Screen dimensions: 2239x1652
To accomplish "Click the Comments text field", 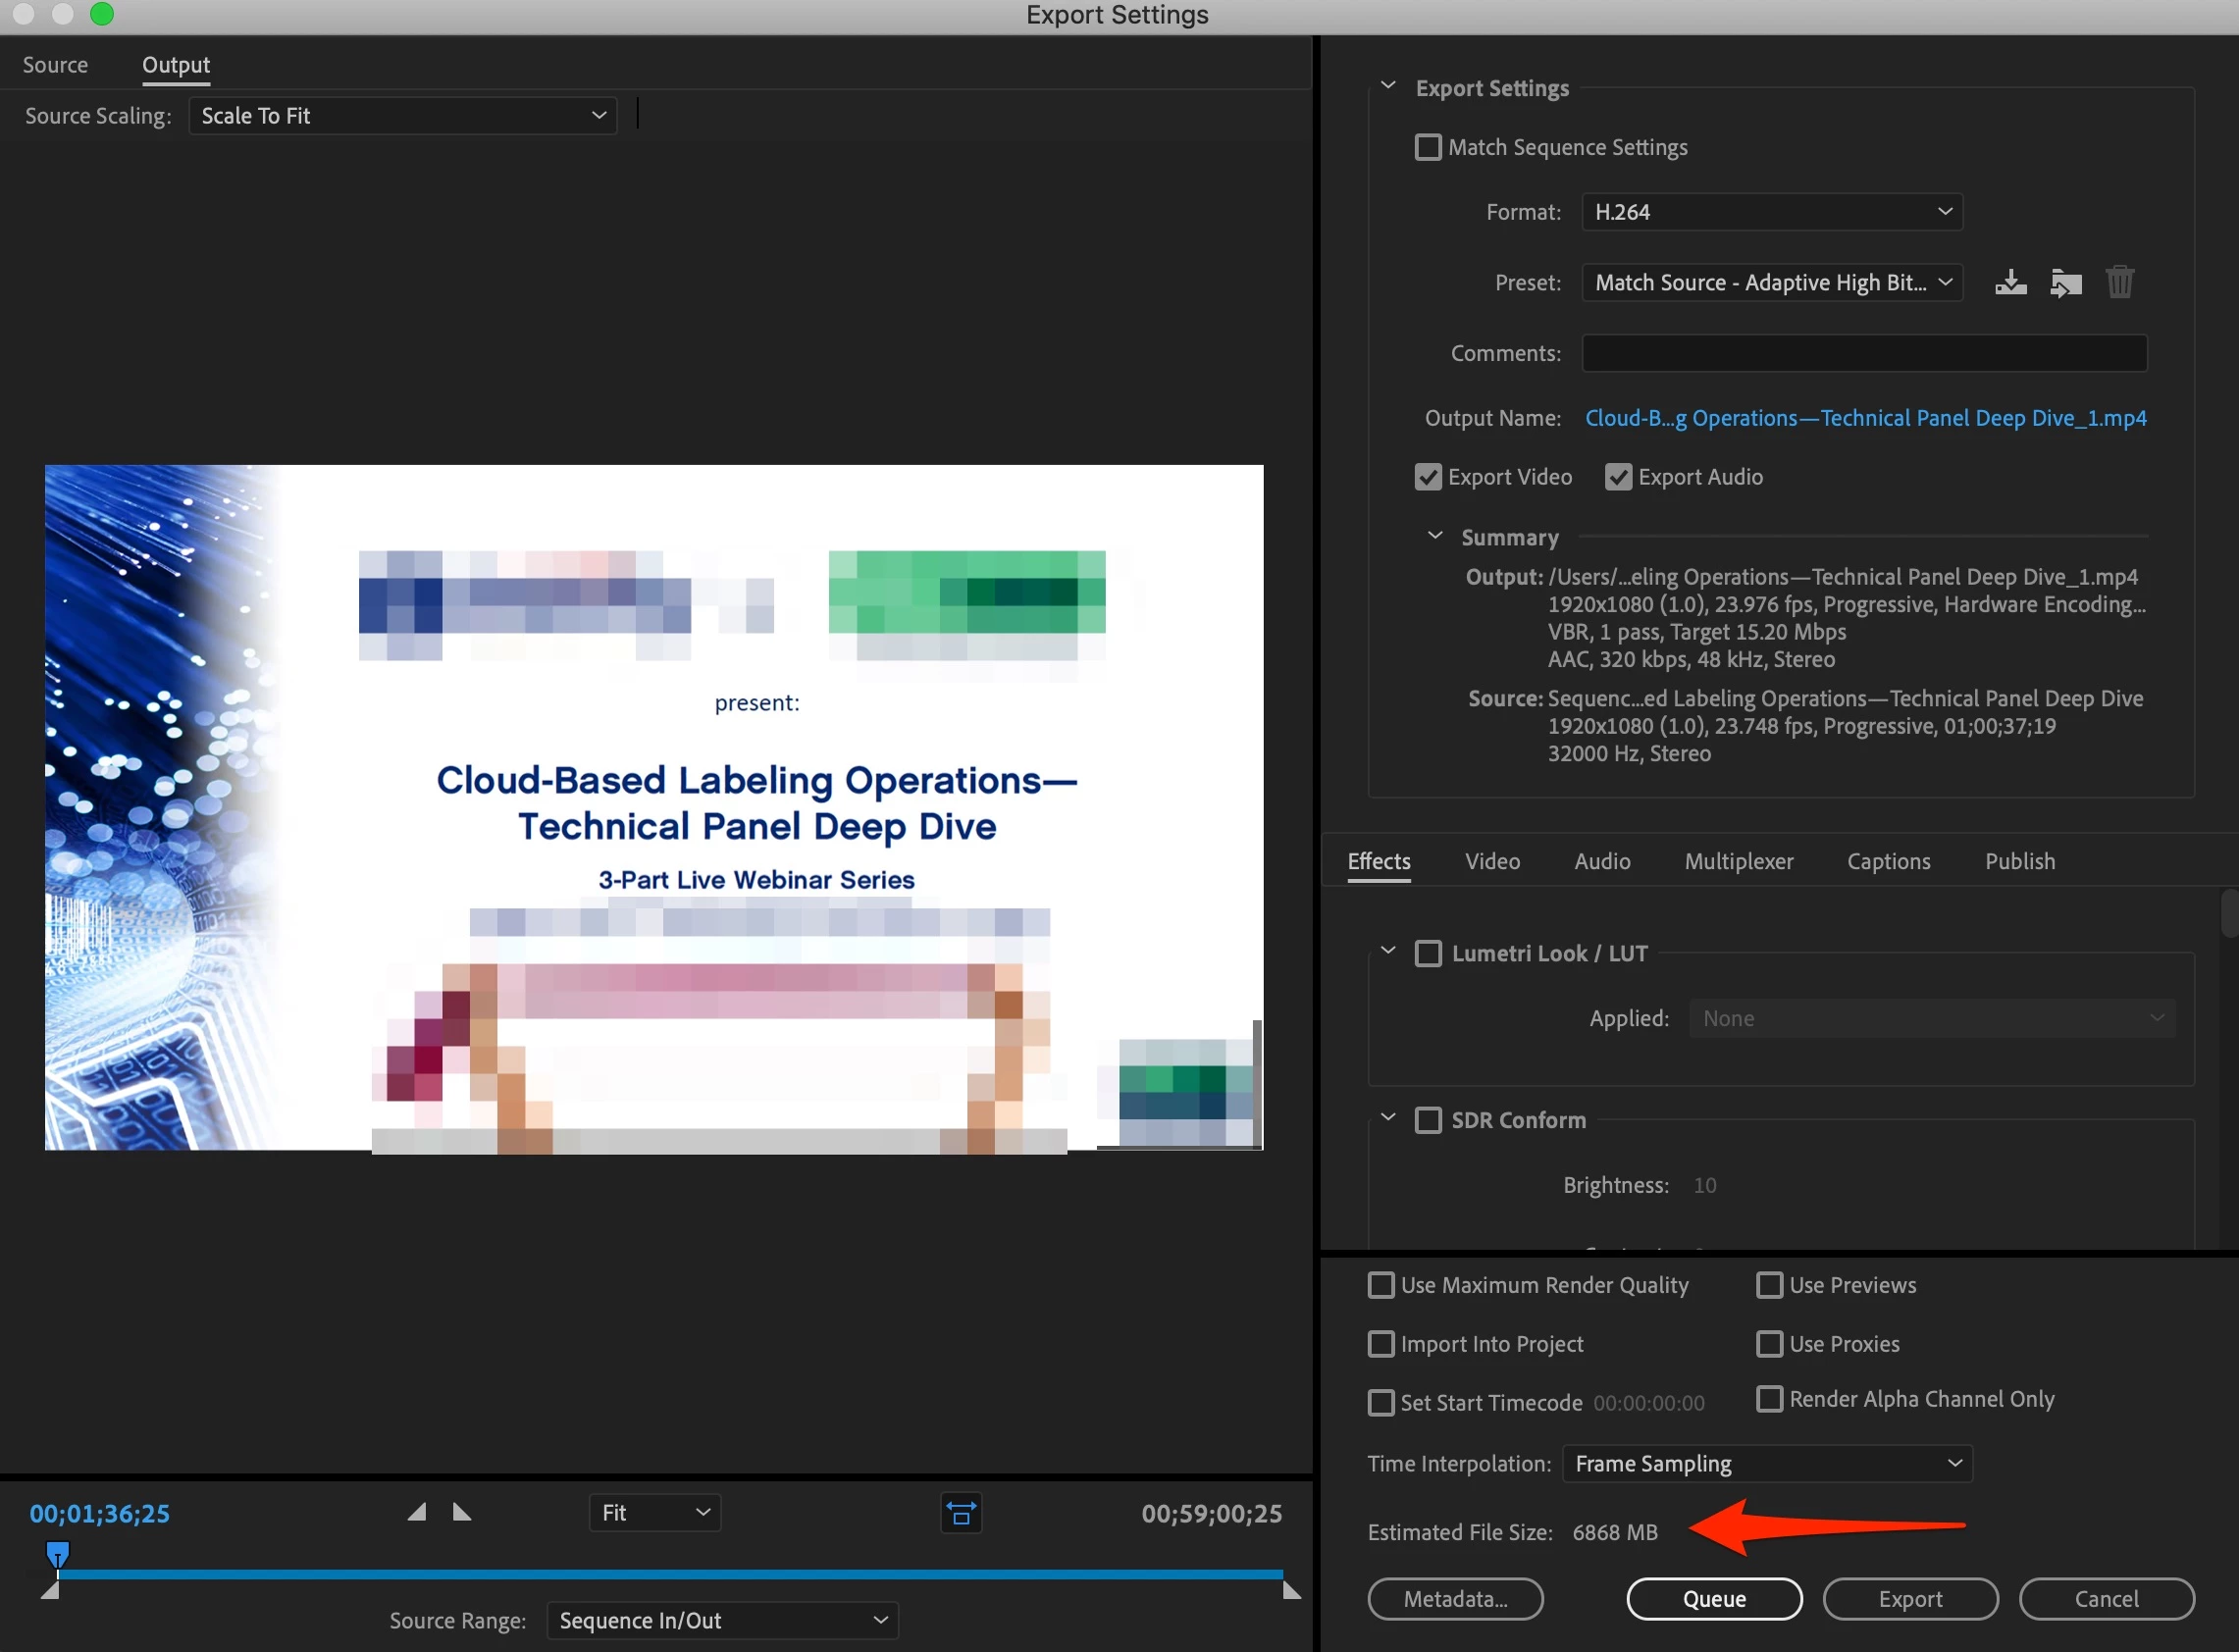I will tap(1863, 353).
